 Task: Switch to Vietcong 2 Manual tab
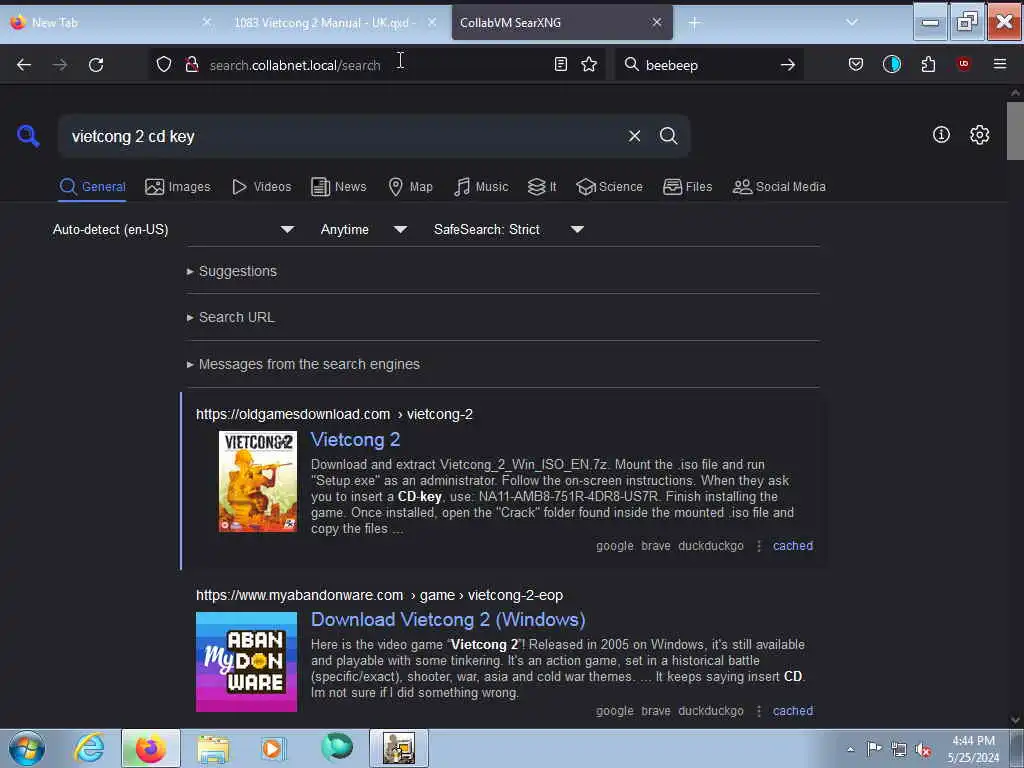click(325, 23)
